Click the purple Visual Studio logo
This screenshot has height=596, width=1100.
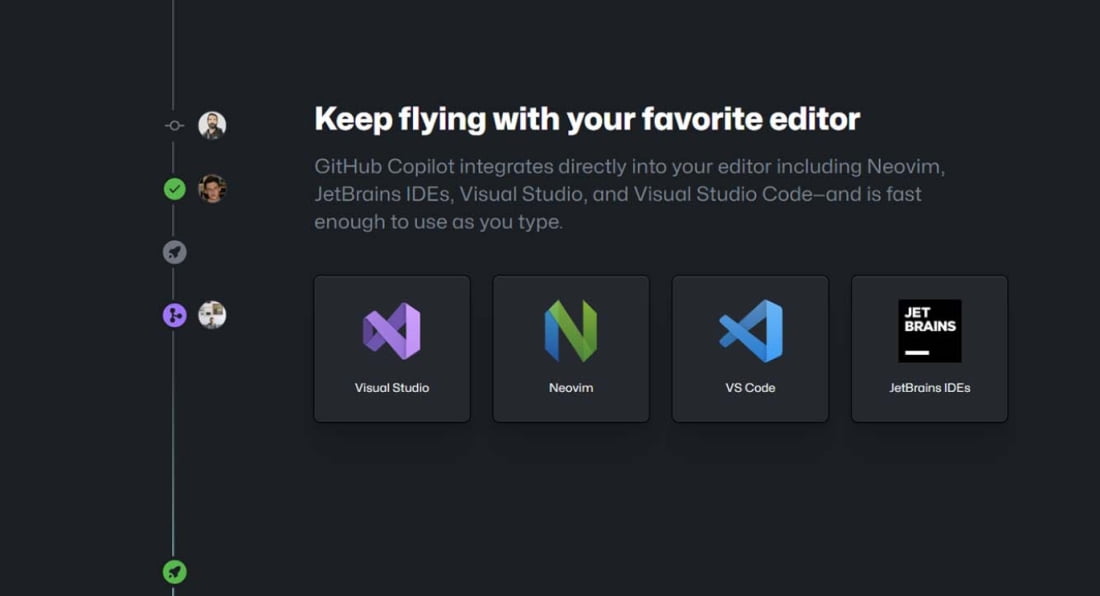(x=391, y=331)
